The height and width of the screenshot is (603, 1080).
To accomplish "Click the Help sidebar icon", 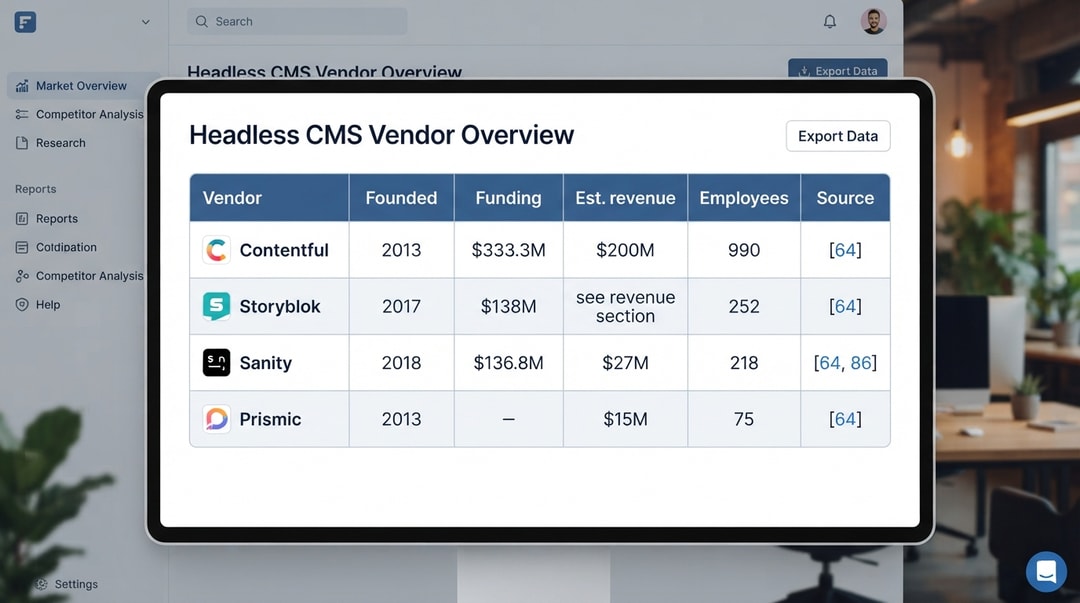I will (22, 305).
